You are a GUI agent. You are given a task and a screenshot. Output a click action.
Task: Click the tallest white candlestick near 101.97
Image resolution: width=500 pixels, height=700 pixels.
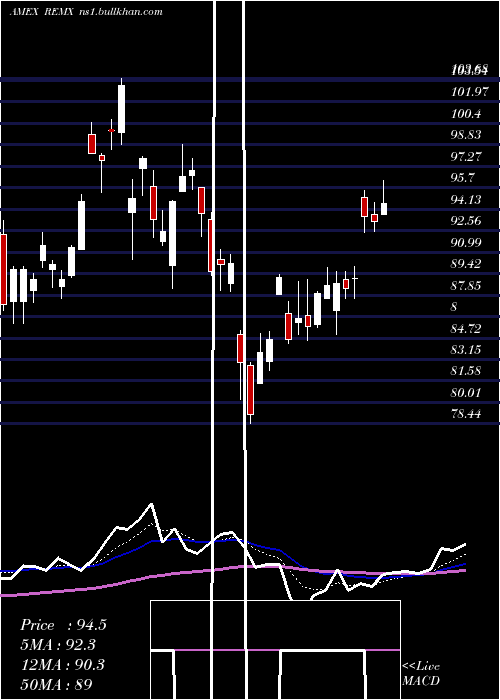click(121, 109)
